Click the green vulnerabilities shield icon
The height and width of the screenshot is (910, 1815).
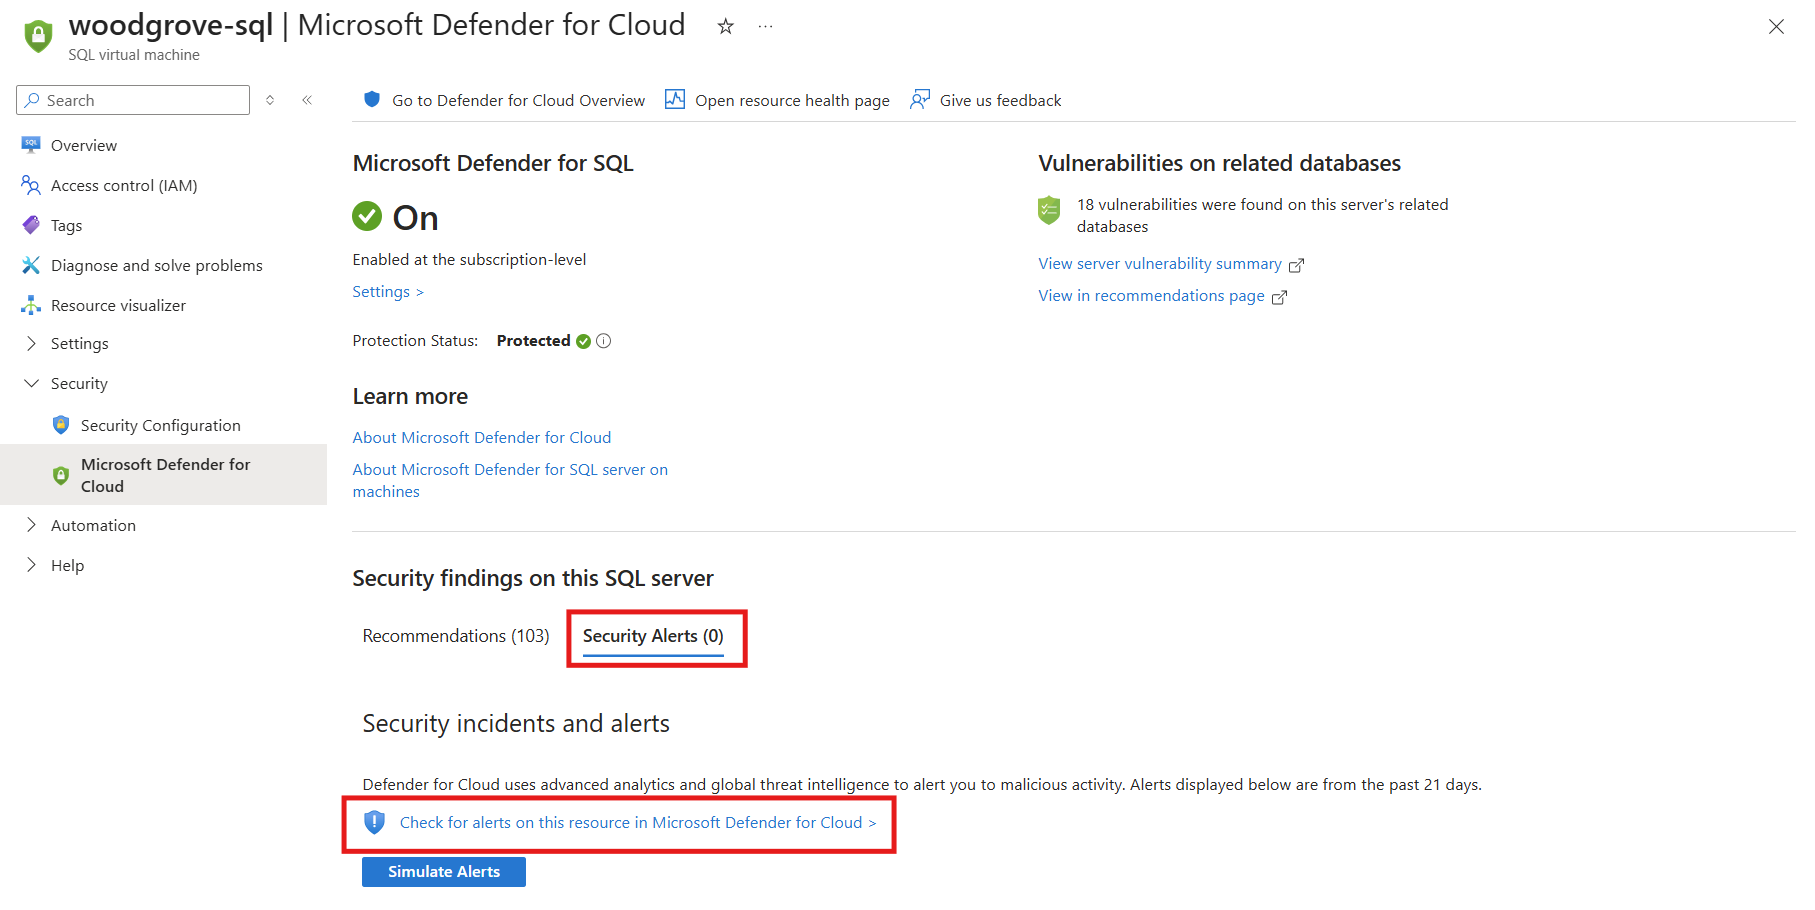pyautogui.click(x=1049, y=210)
